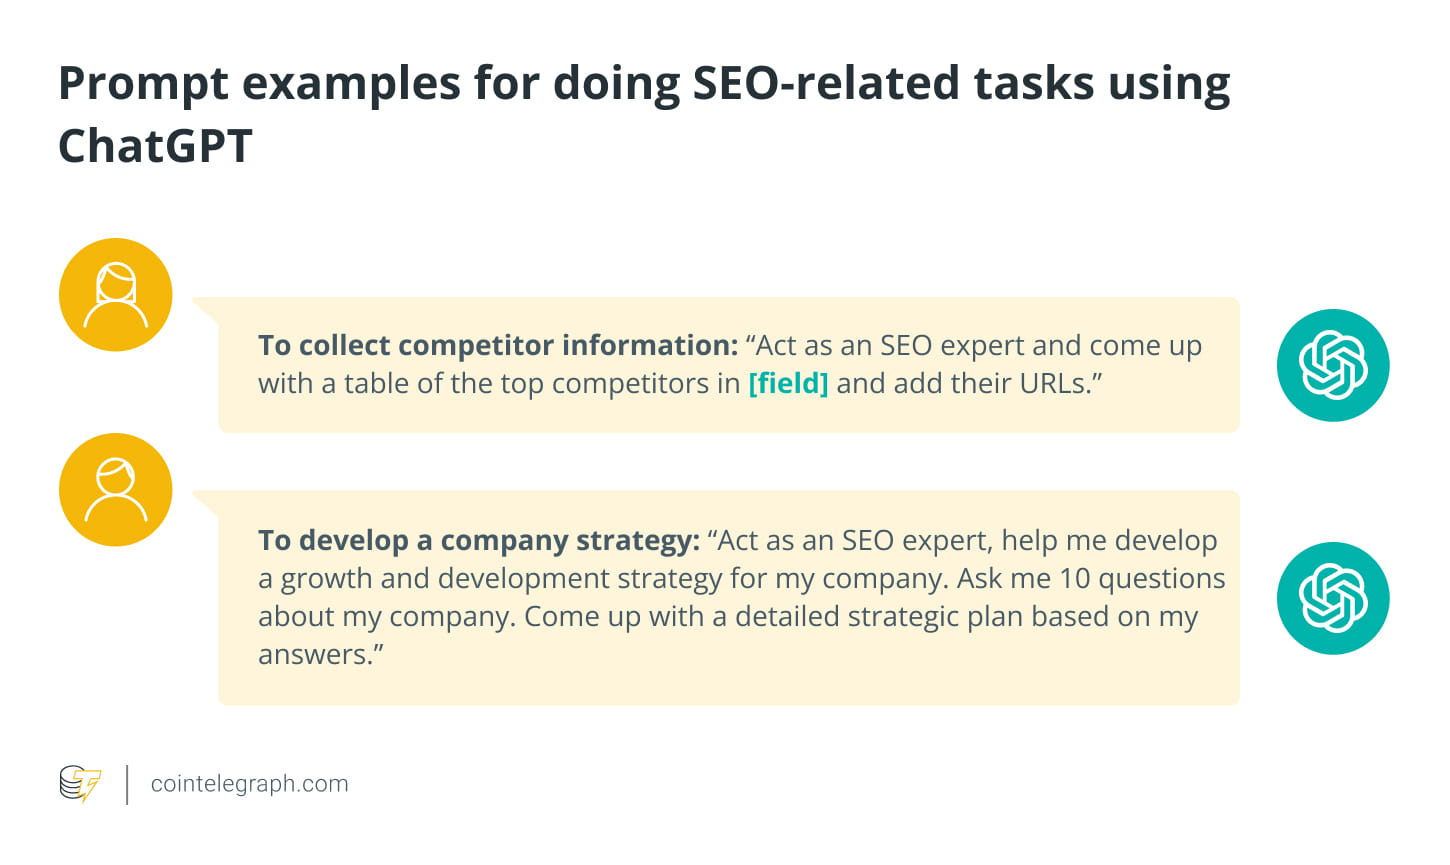
Task: Select the competitor information prompt bubble
Action: [728, 365]
